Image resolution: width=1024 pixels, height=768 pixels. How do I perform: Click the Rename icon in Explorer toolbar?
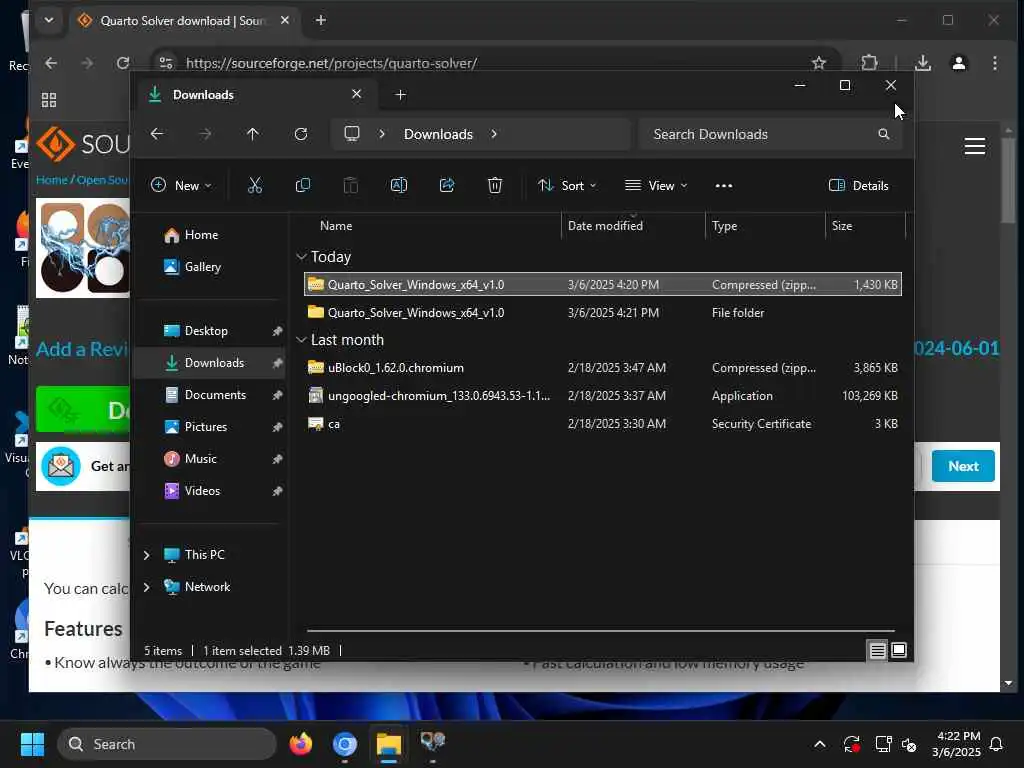pyautogui.click(x=398, y=185)
